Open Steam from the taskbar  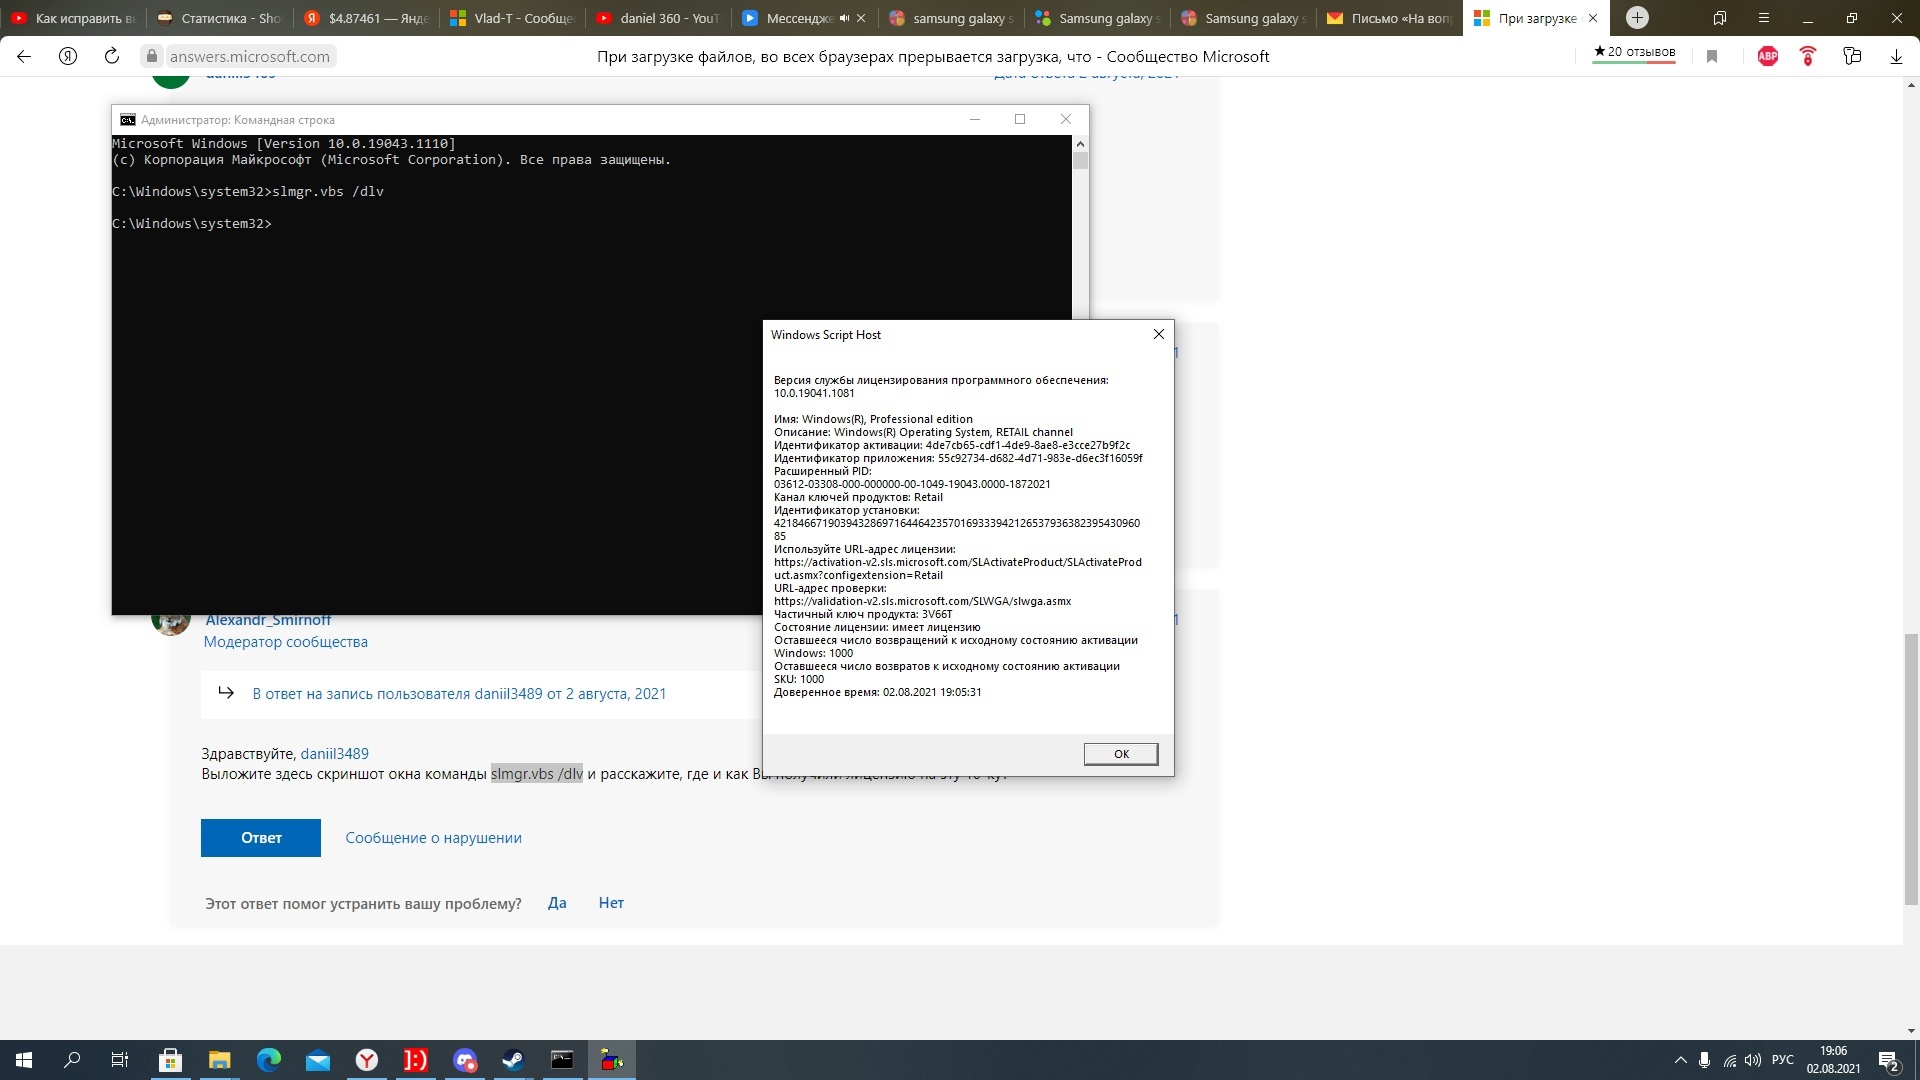pyautogui.click(x=513, y=1060)
